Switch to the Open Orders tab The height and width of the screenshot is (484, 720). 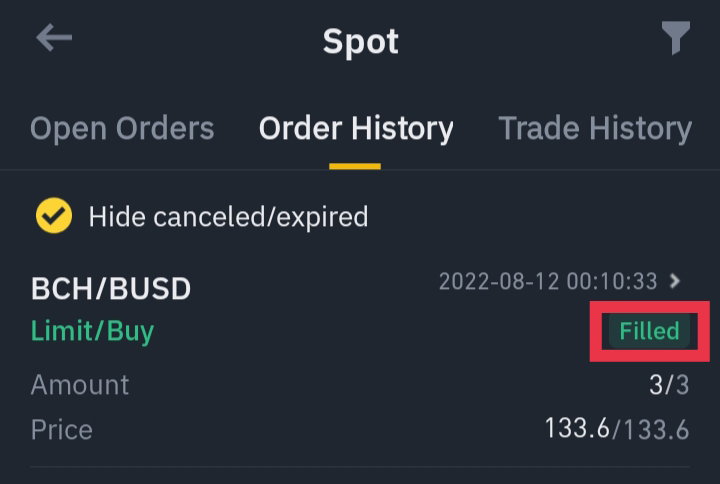(x=122, y=128)
